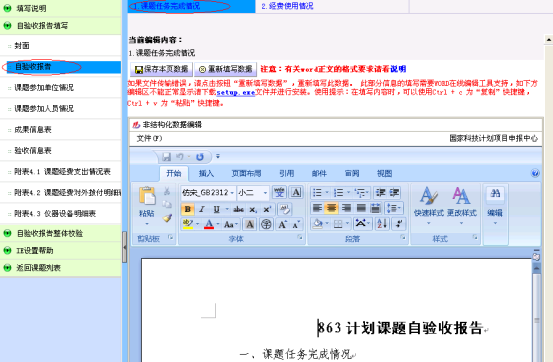Open the Quick Styles 快速样式 gallery
Image resolution: width=553 pixels, height=362 pixels.
428,205
